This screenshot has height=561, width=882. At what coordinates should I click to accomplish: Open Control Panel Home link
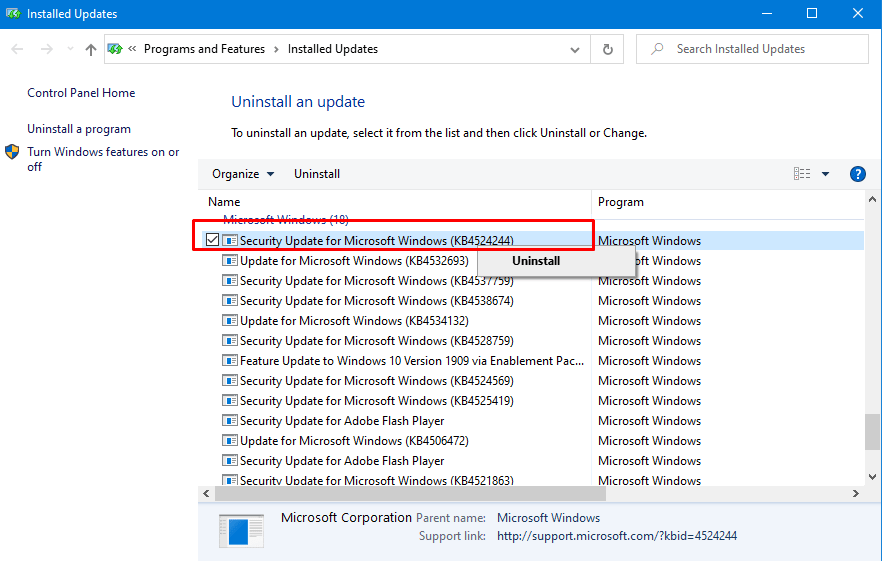81,93
